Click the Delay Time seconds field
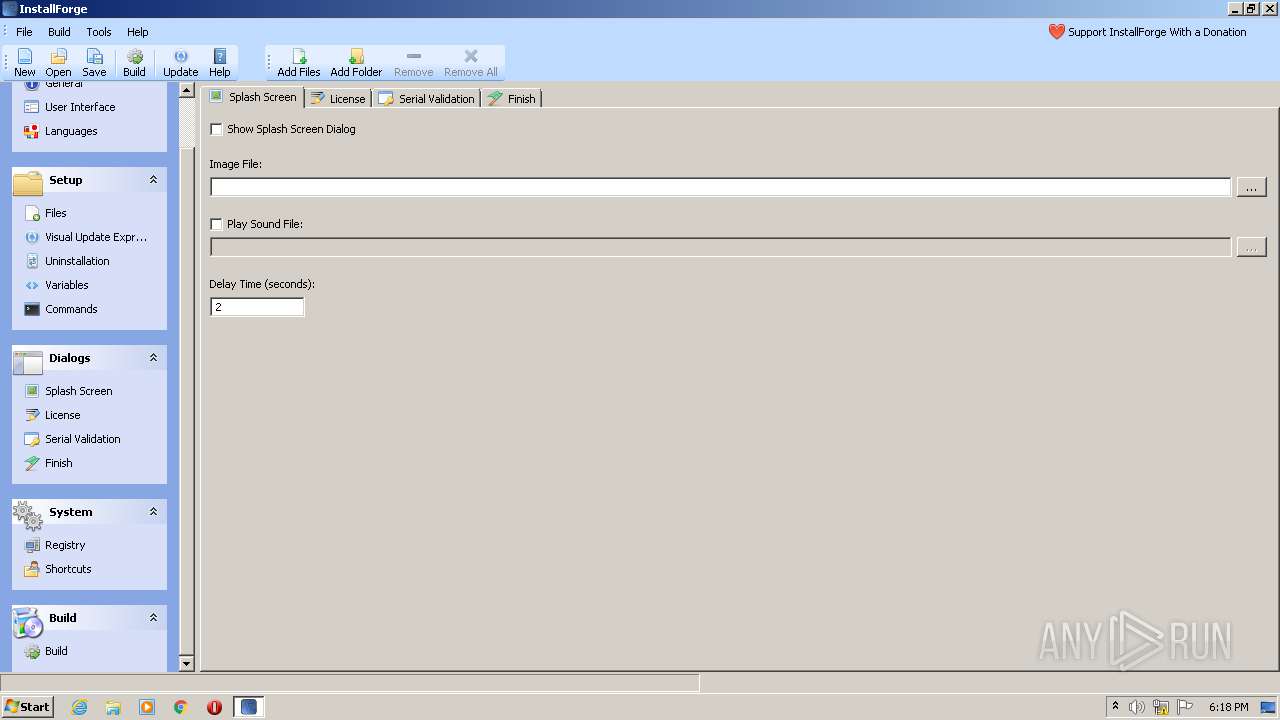 click(x=257, y=307)
